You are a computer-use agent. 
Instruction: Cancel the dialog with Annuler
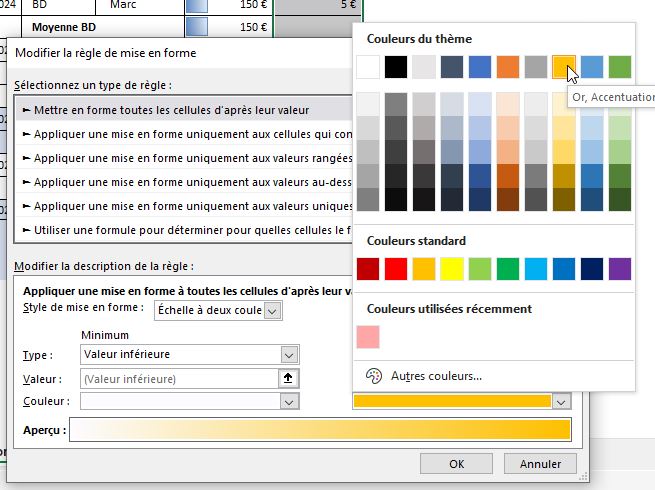540,464
